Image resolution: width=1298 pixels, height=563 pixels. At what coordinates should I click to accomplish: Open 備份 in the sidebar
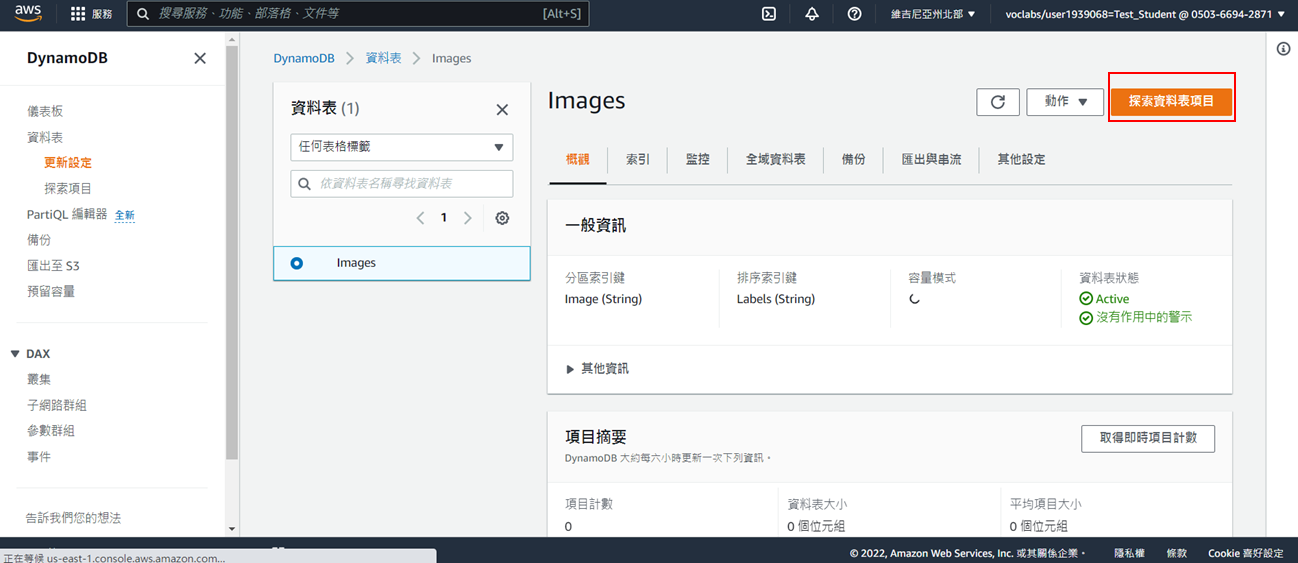pos(39,240)
